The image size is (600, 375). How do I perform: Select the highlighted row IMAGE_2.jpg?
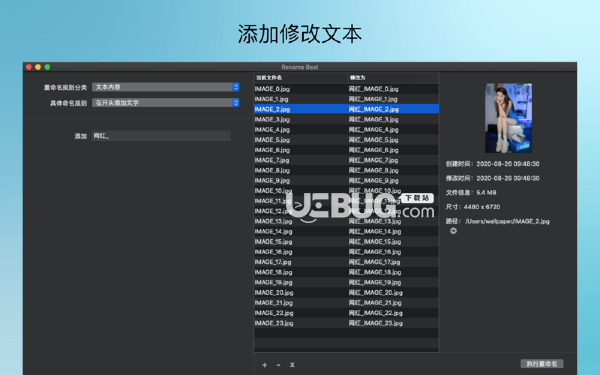[x=346, y=109]
